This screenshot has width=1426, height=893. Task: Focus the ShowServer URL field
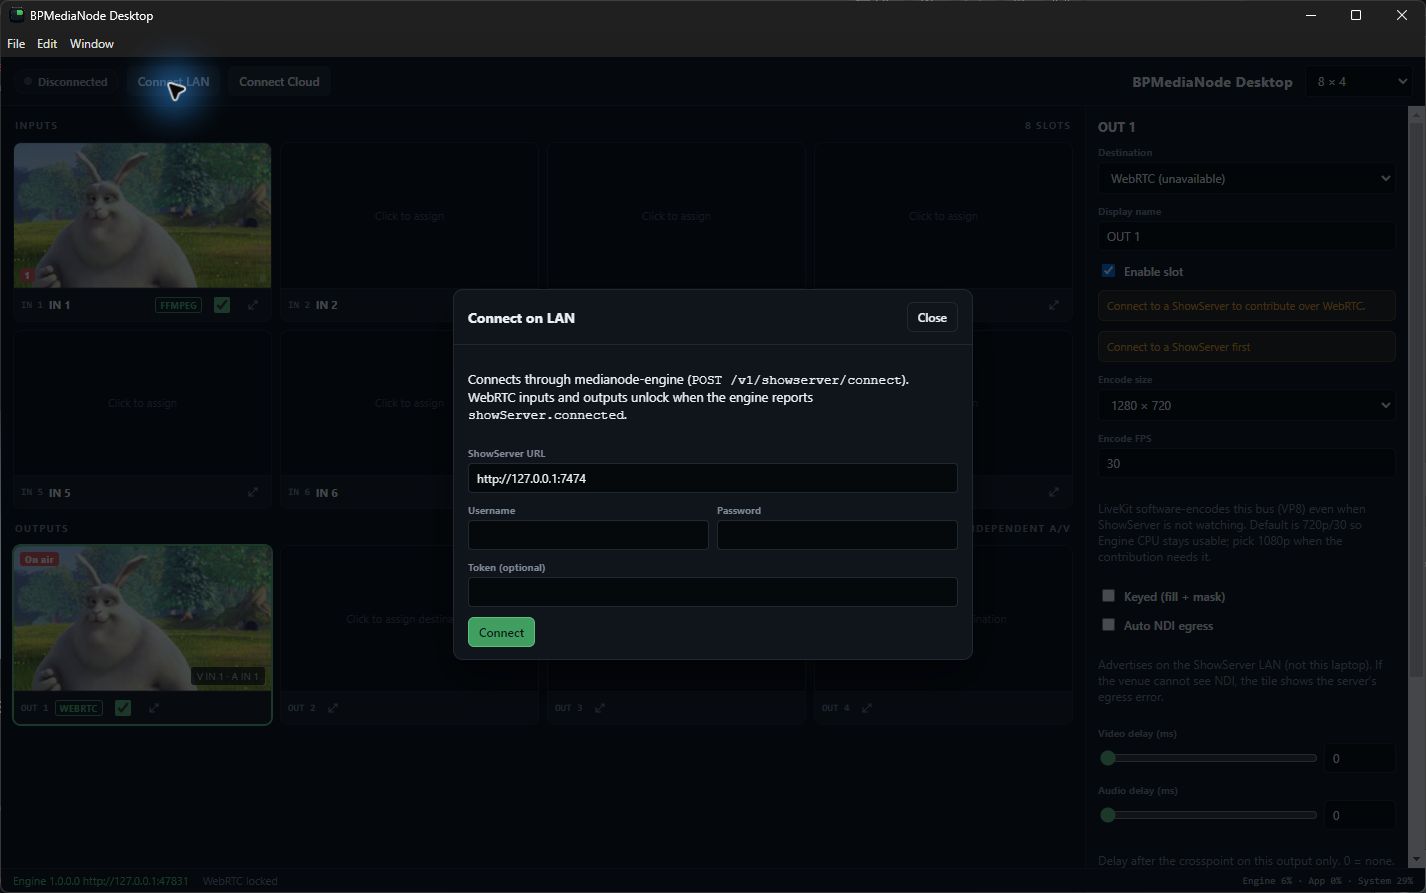pos(712,478)
